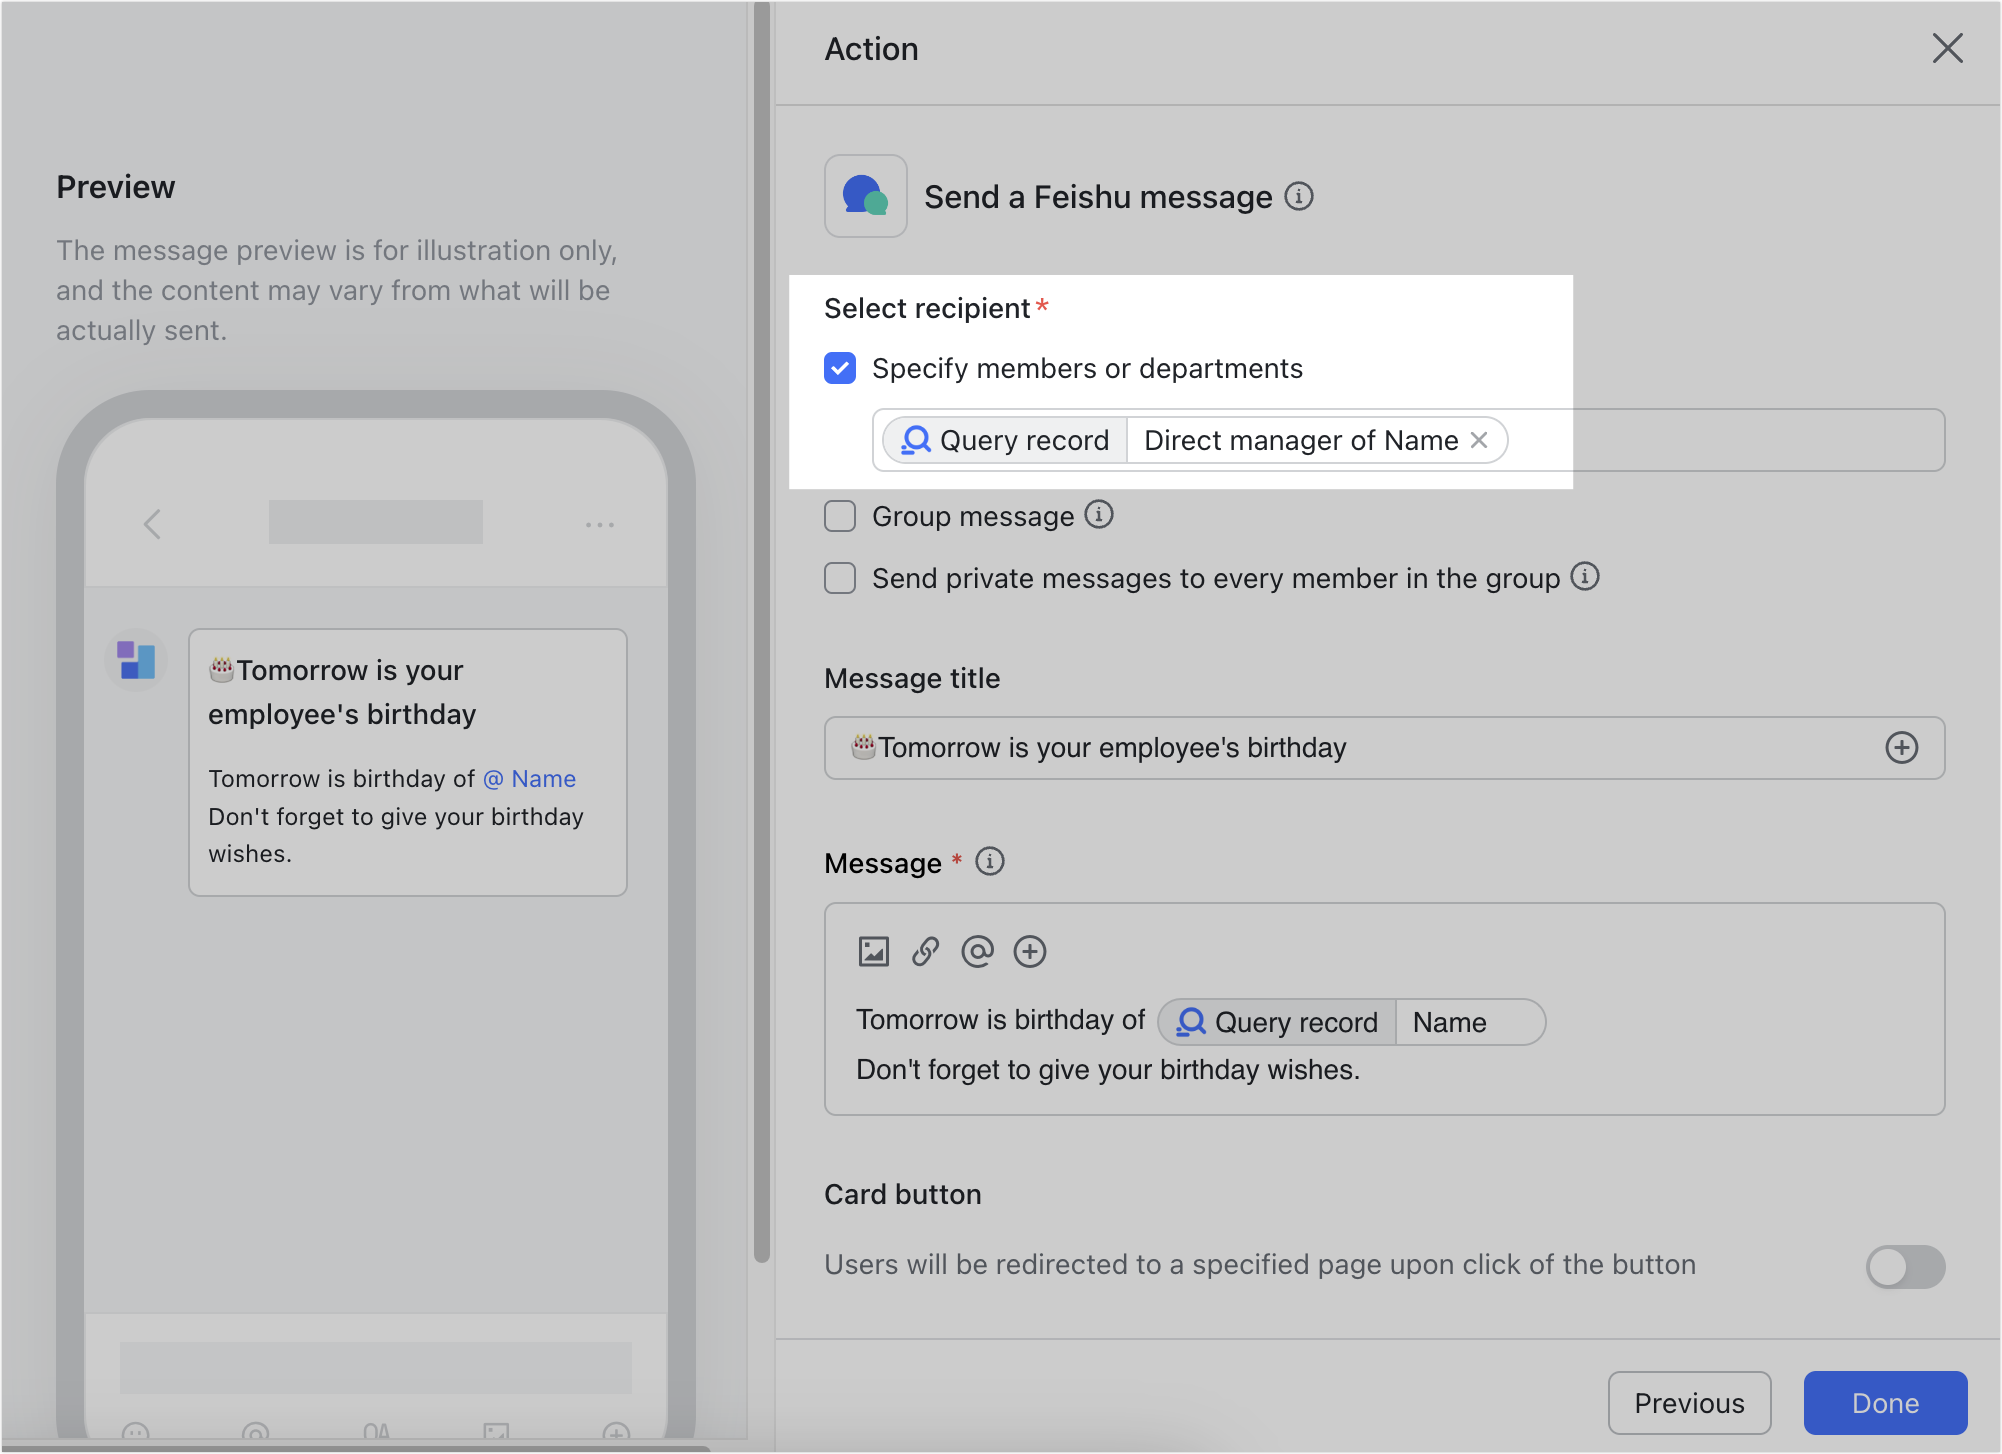Click the Query record recipient tag
Screen dimensions: 2002x1454
click(x=1005, y=440)
